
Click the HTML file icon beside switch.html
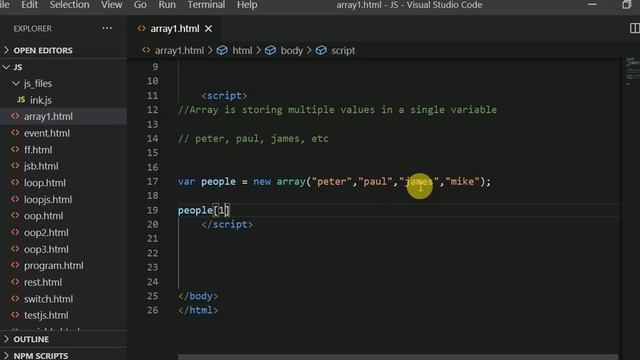tap(15, 298)
